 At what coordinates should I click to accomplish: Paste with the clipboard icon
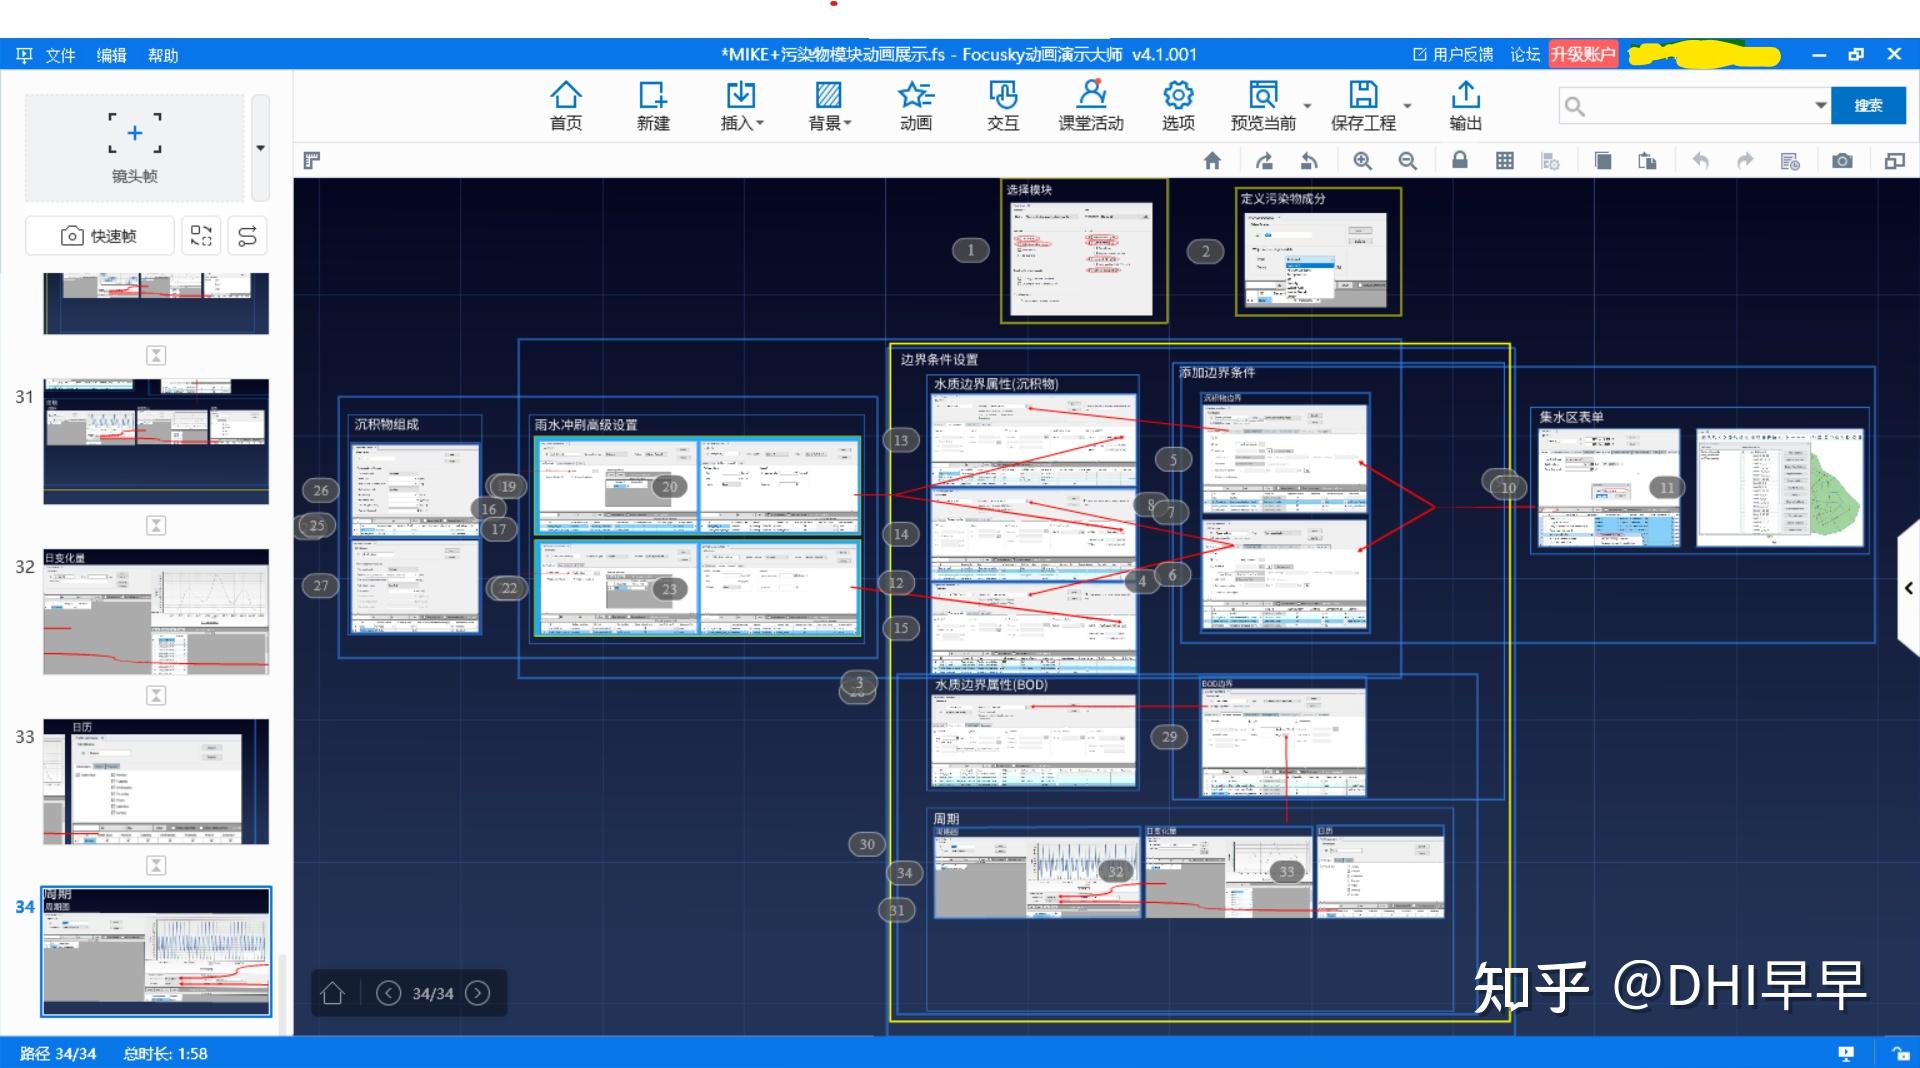pyautogui.click(x=1647, y=161)
